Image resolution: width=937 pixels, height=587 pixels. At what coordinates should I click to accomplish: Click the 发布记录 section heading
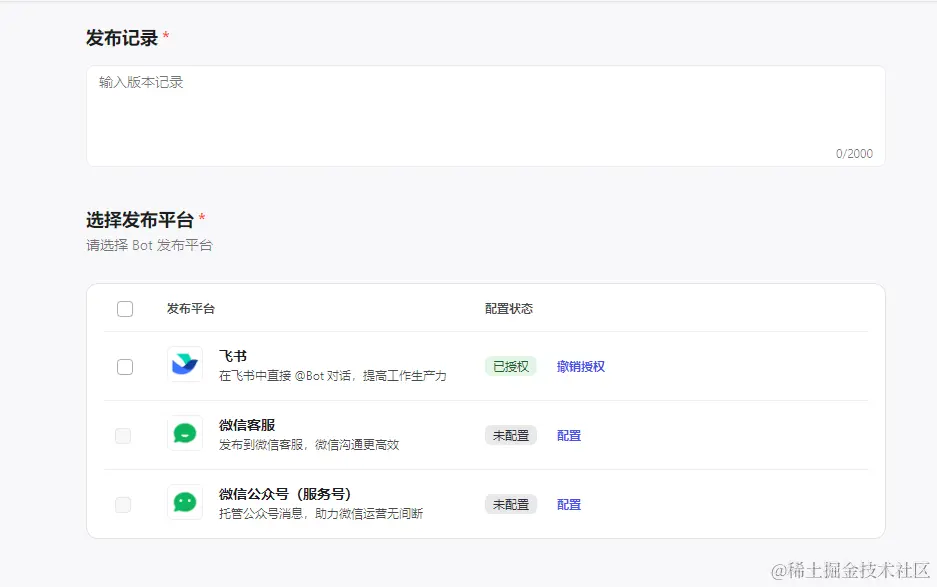pos(122,38)
